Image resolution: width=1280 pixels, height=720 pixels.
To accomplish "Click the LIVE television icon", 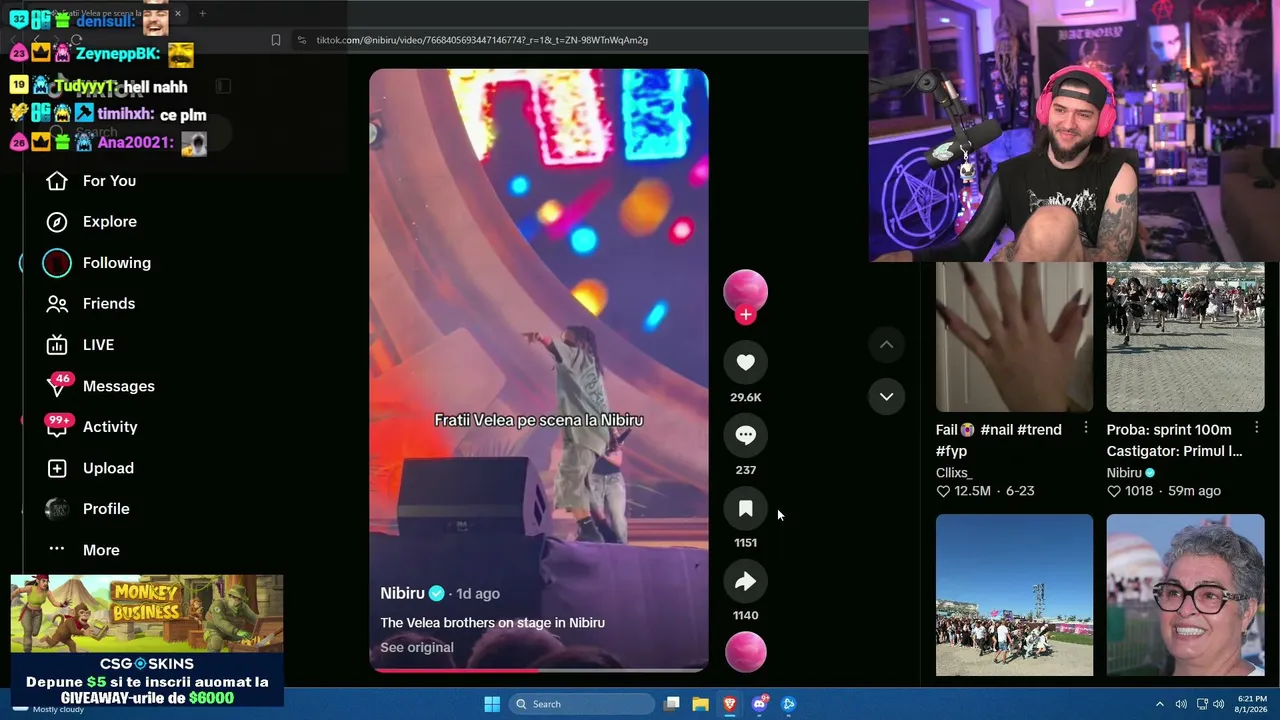I will (x=57, y=345).
